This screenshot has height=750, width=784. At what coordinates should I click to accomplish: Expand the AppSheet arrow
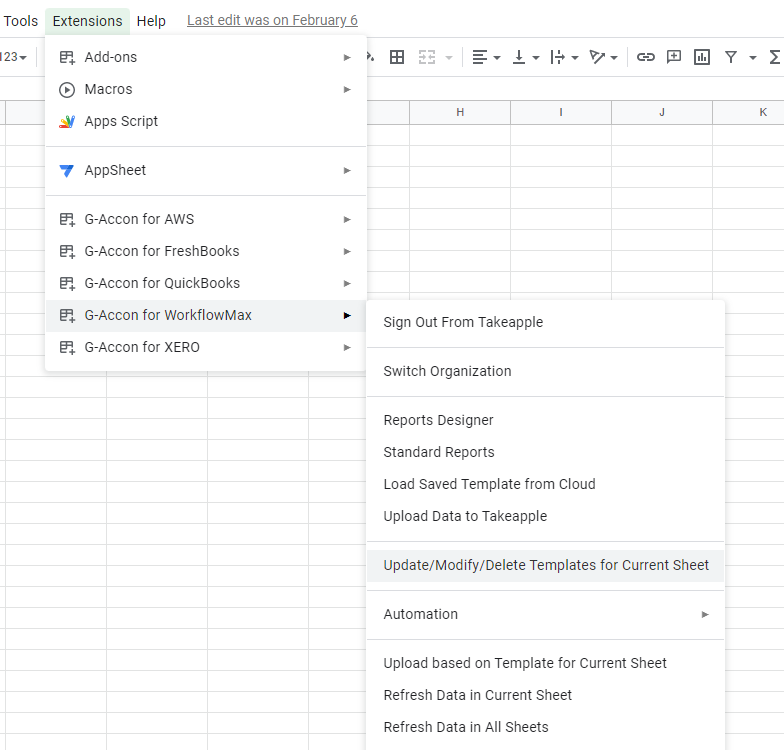[347, 170]
